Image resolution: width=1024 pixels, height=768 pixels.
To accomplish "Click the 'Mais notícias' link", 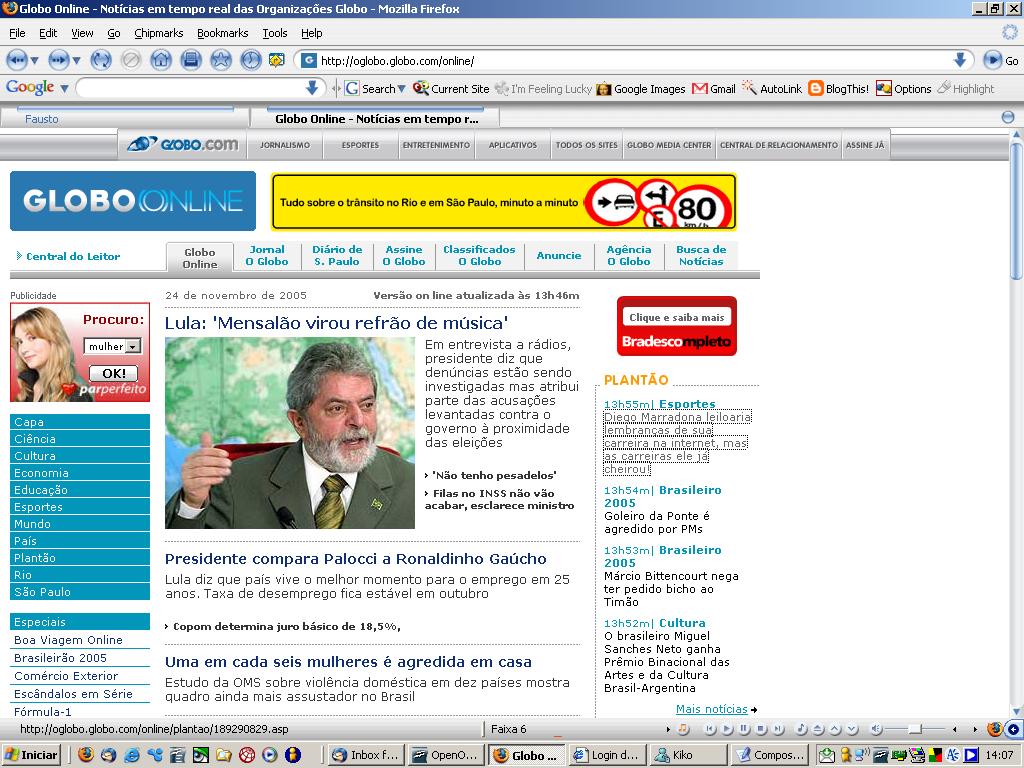I will tap(711, 709).
